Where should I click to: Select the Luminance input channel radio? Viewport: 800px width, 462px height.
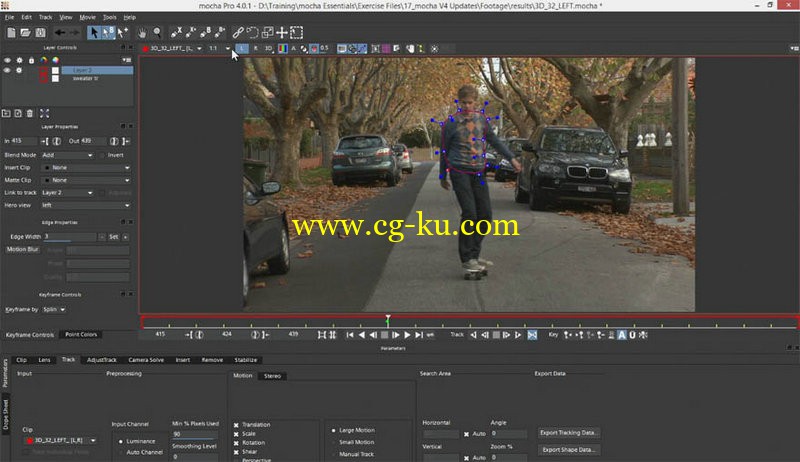click(x=121, y=441)
